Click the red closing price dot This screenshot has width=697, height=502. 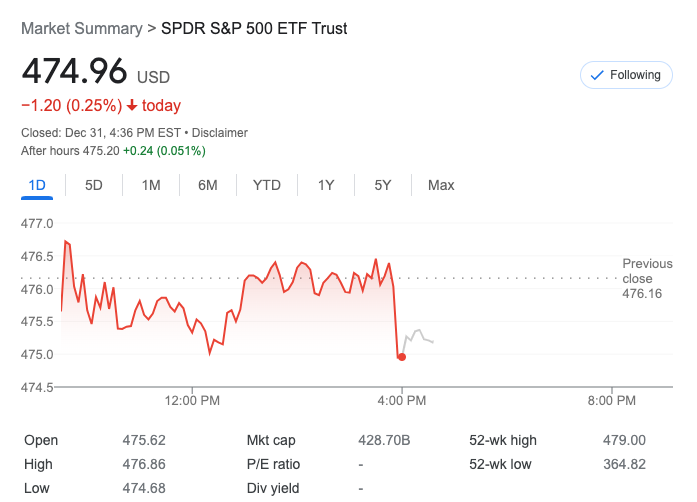point(402,357)
